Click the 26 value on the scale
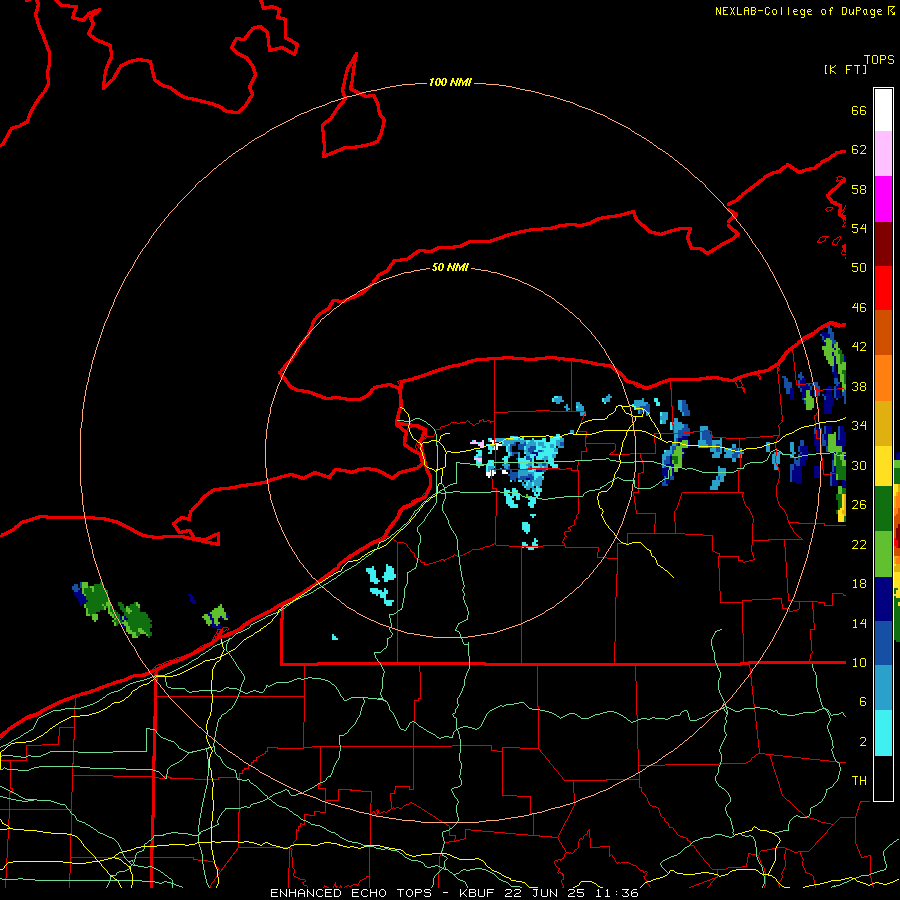 (x=859, y=505)
